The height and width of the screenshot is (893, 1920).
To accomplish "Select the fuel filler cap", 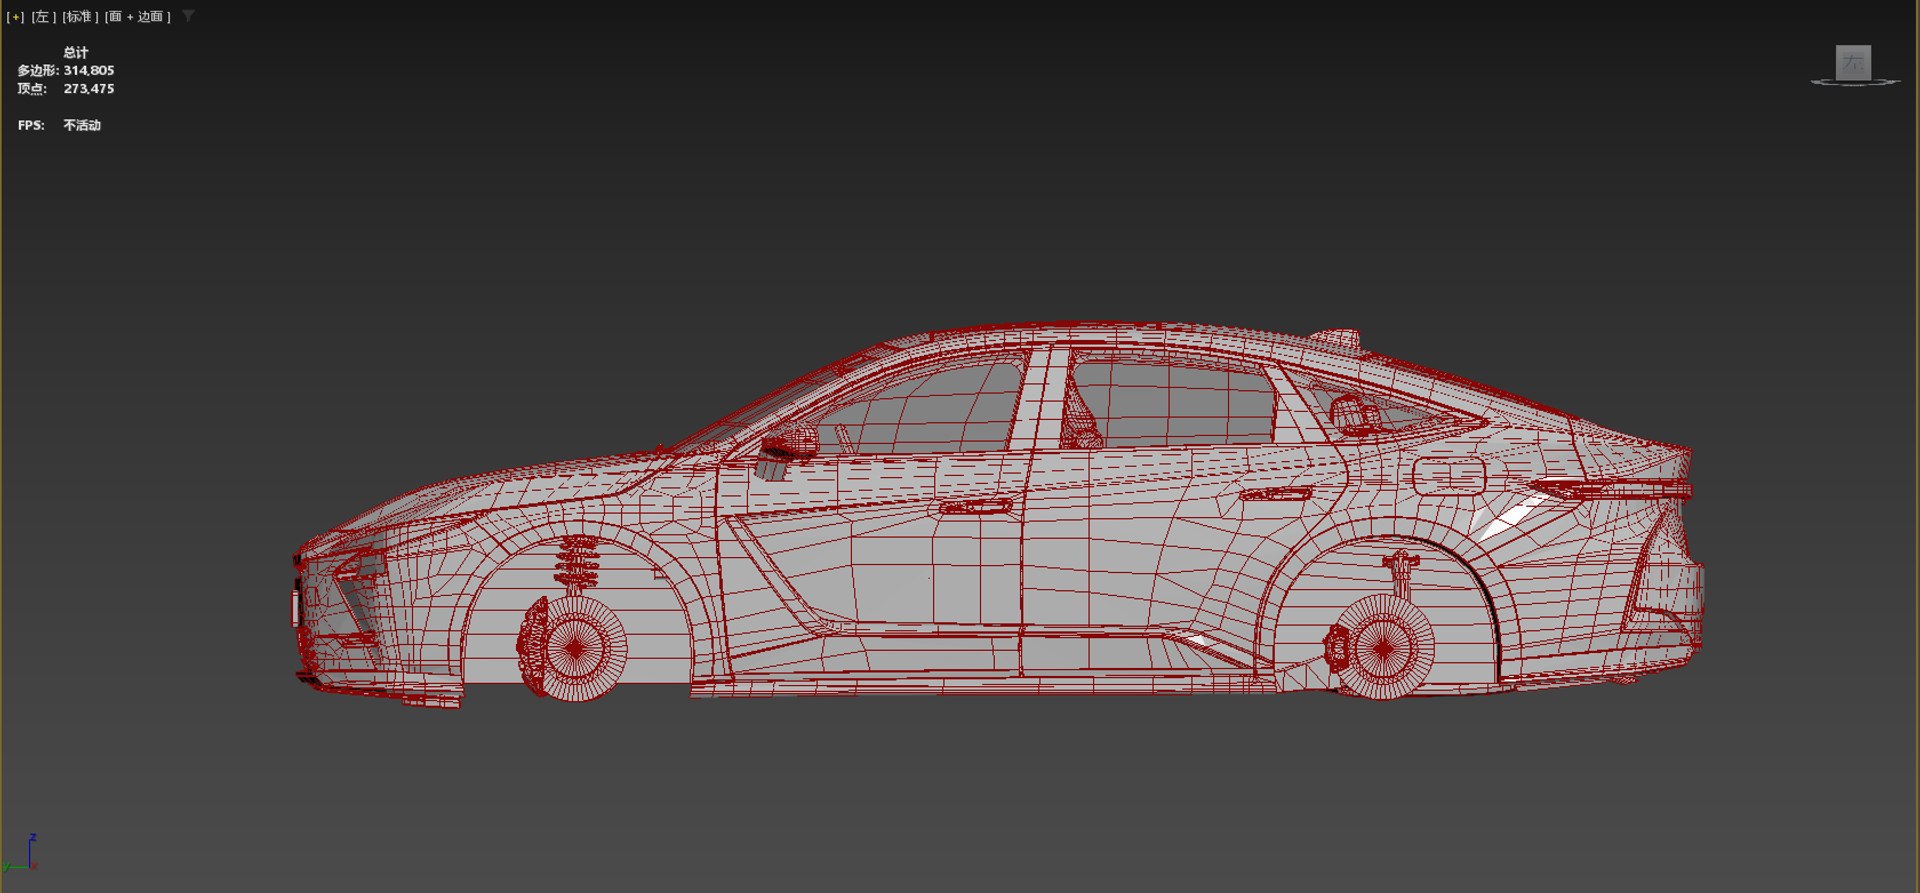I will point(1449,475).
